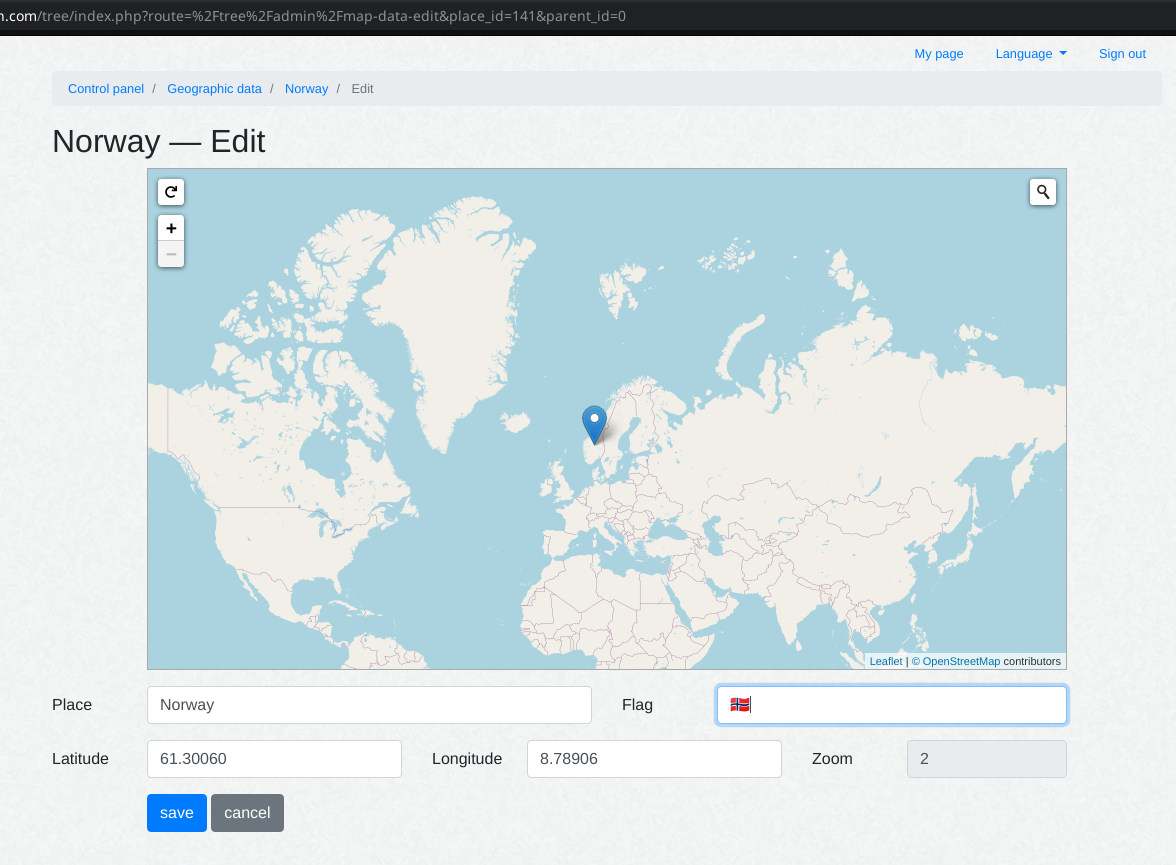Save the place edits
Viewport: 1176px width, 865px height.
click(177, 813)
